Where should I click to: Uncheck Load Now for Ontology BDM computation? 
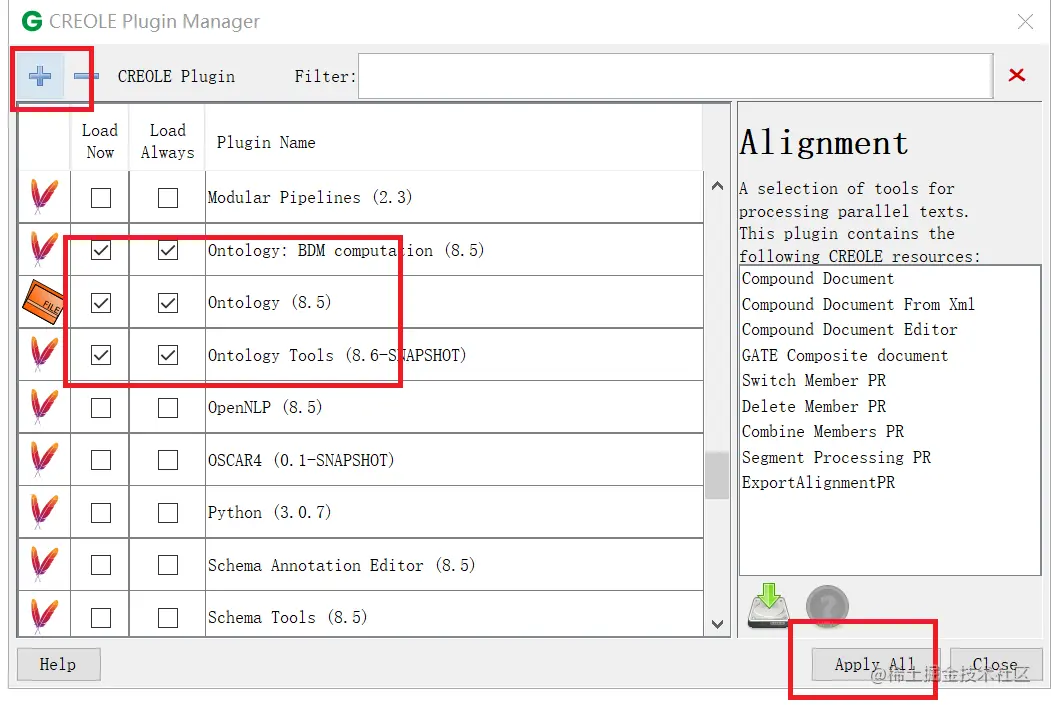[x=101, y=251]
